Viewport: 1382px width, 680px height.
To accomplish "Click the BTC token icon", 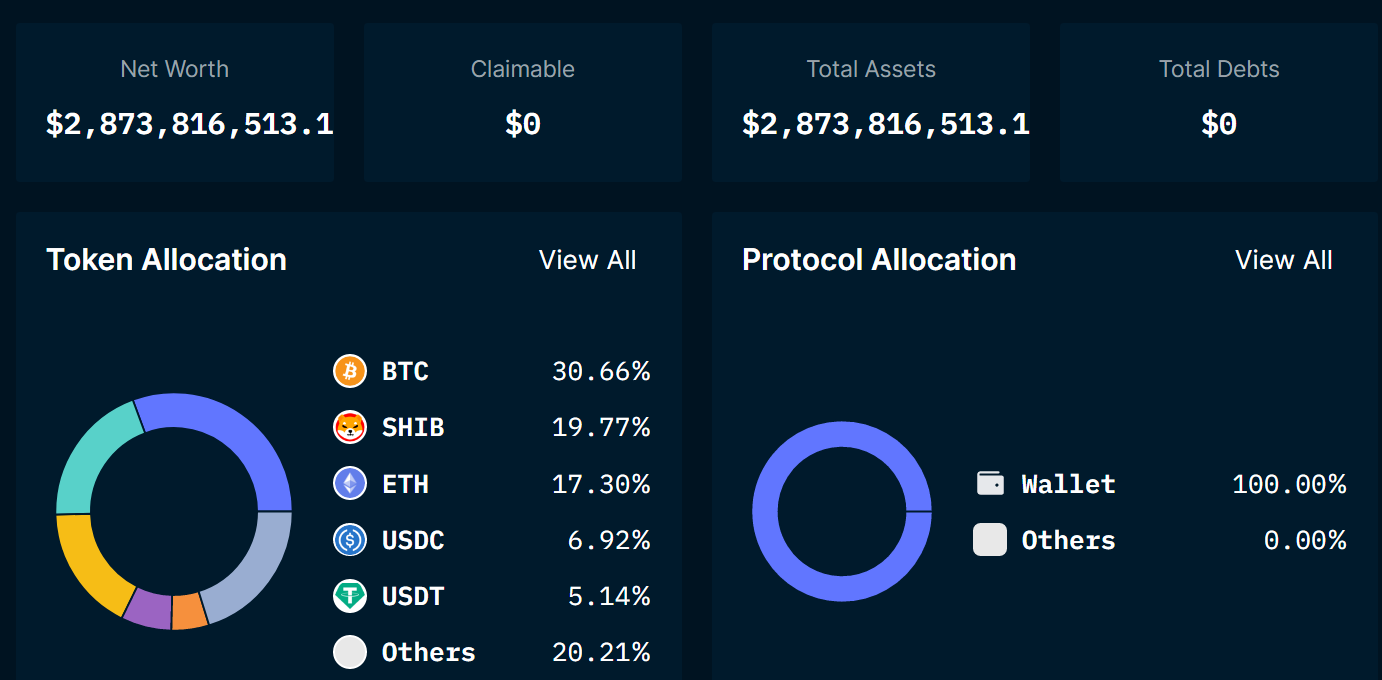I will pyautogui.click(x=350, y=371).
